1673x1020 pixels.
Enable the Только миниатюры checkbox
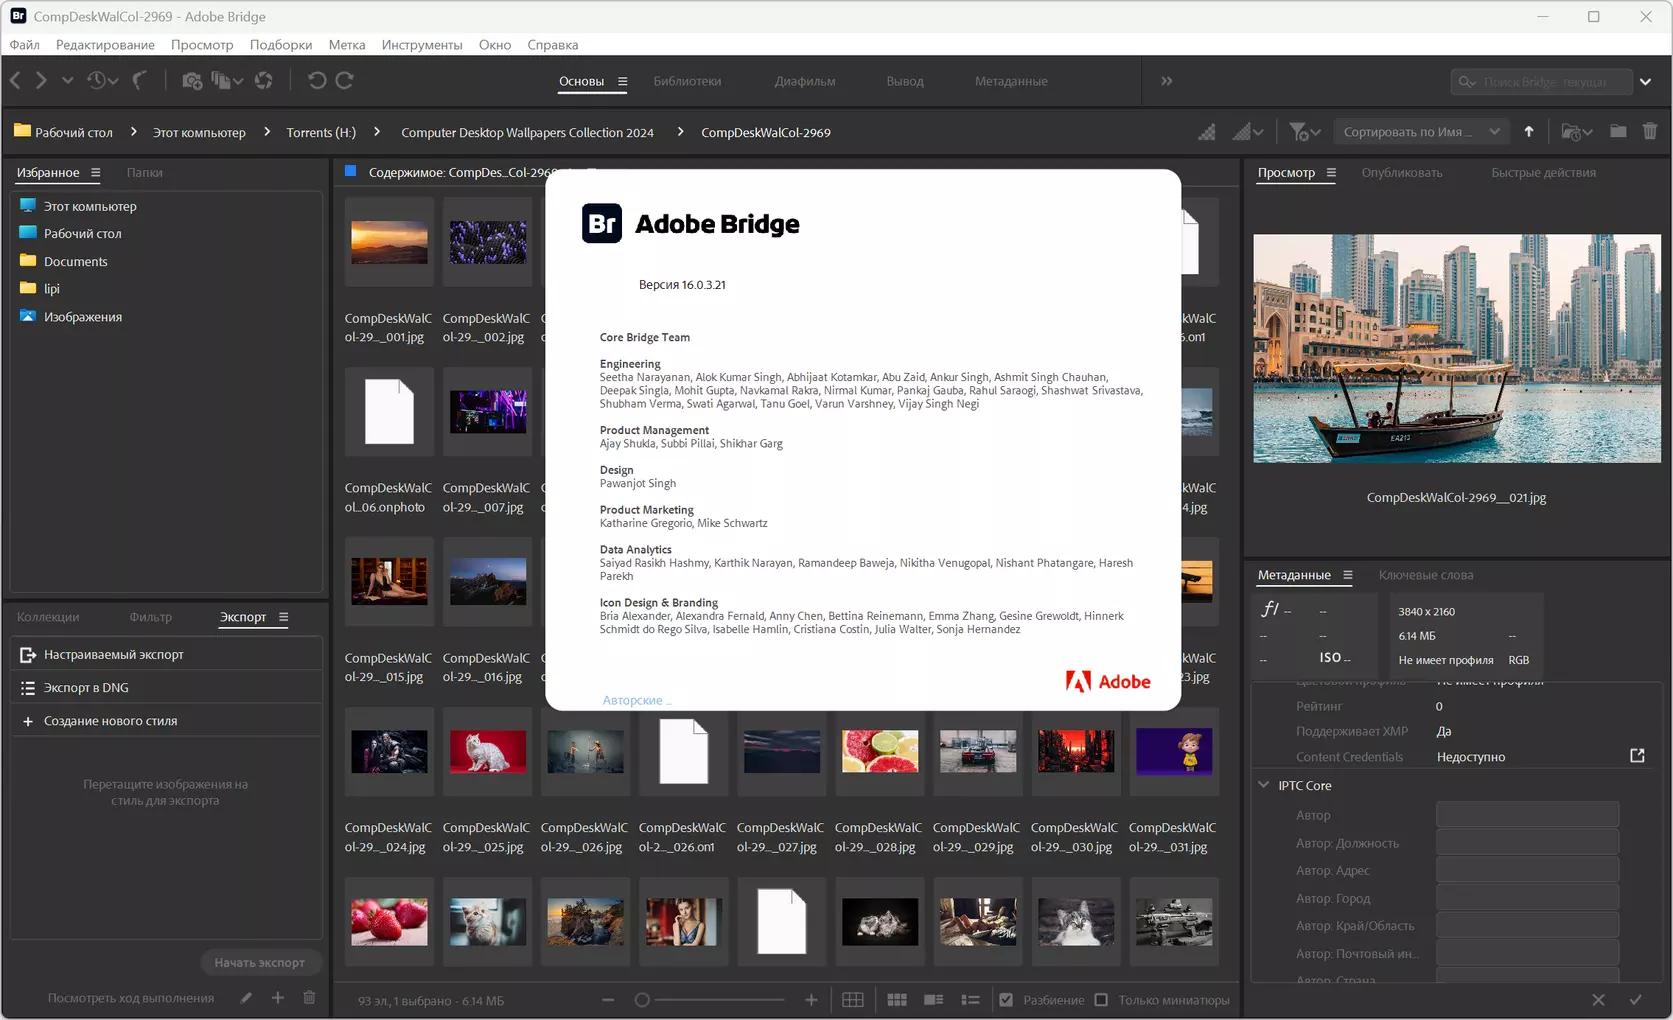pos(1101,1000)
